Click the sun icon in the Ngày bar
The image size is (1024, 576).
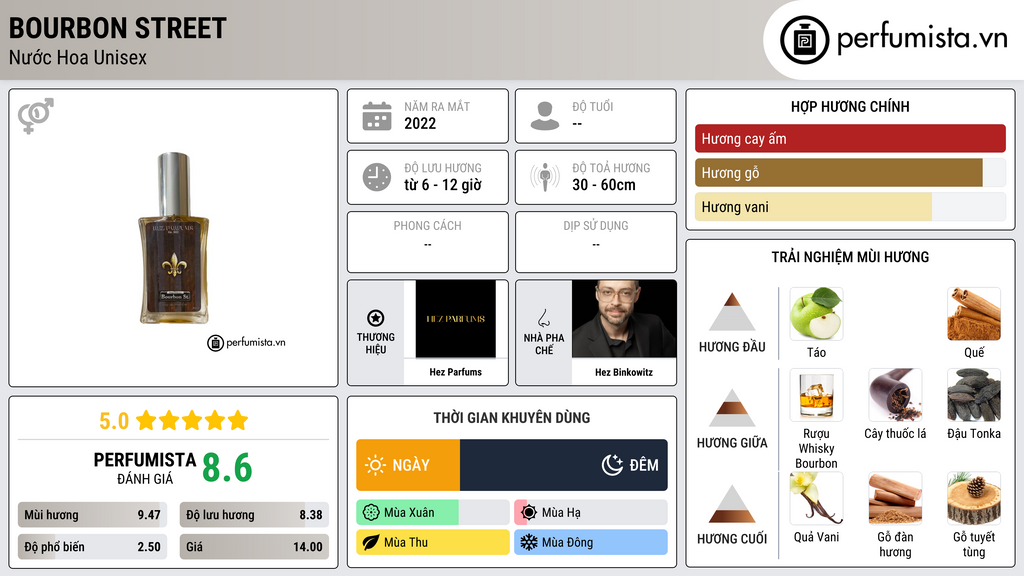tap(375, 465)
